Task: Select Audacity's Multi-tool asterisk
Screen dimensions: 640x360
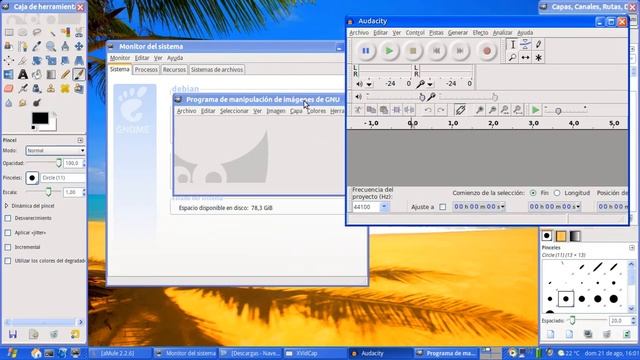Action: click(538, 58)
